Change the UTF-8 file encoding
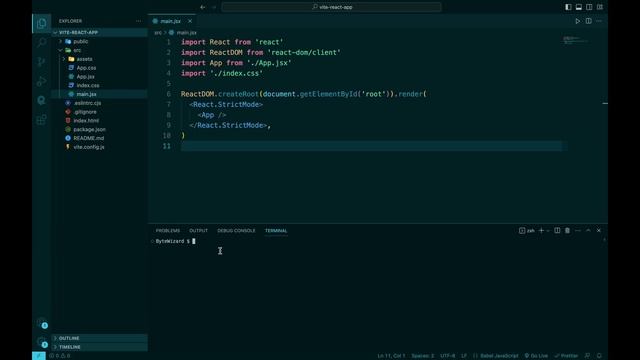 click(447, 356)
